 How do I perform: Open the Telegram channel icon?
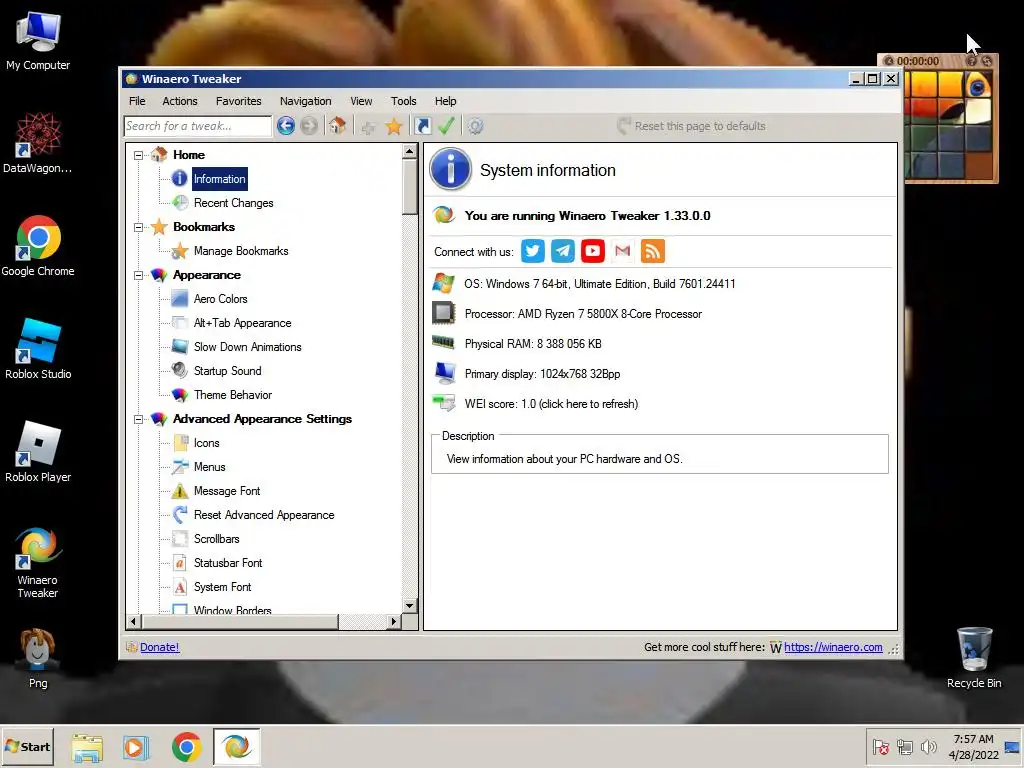pyautogui.click(x=562, y=251)
